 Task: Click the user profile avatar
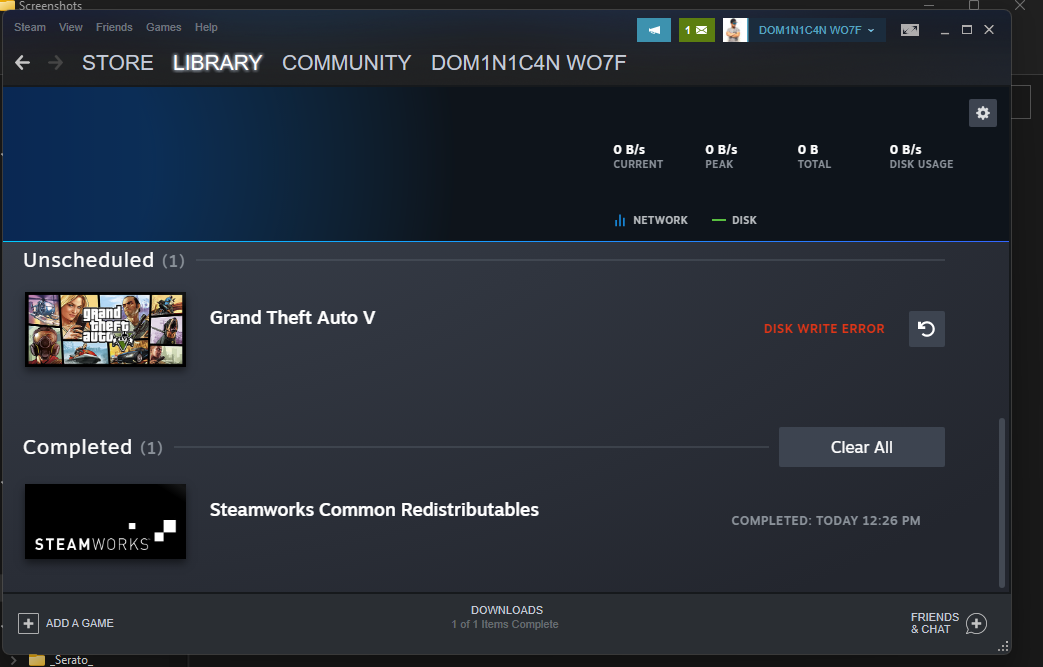[x=735, y=30]
